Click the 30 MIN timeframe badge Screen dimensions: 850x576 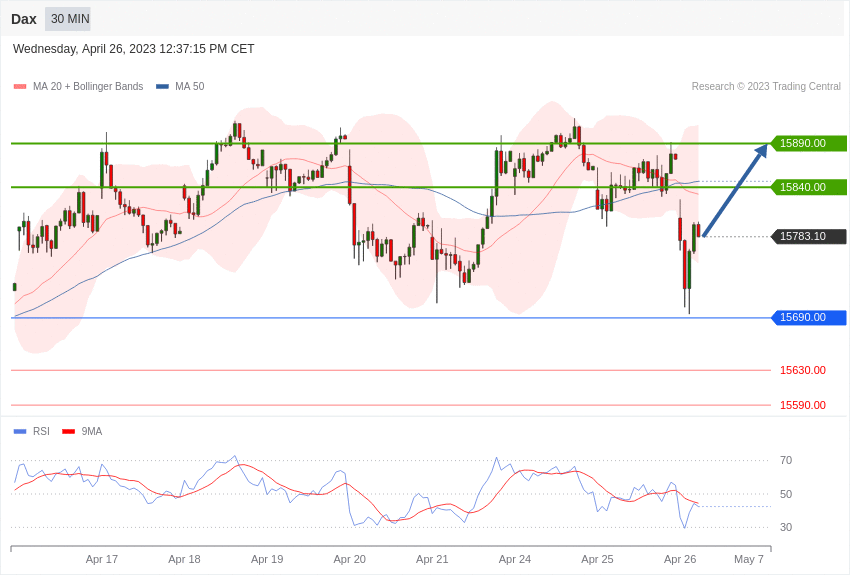click(68, 19)
